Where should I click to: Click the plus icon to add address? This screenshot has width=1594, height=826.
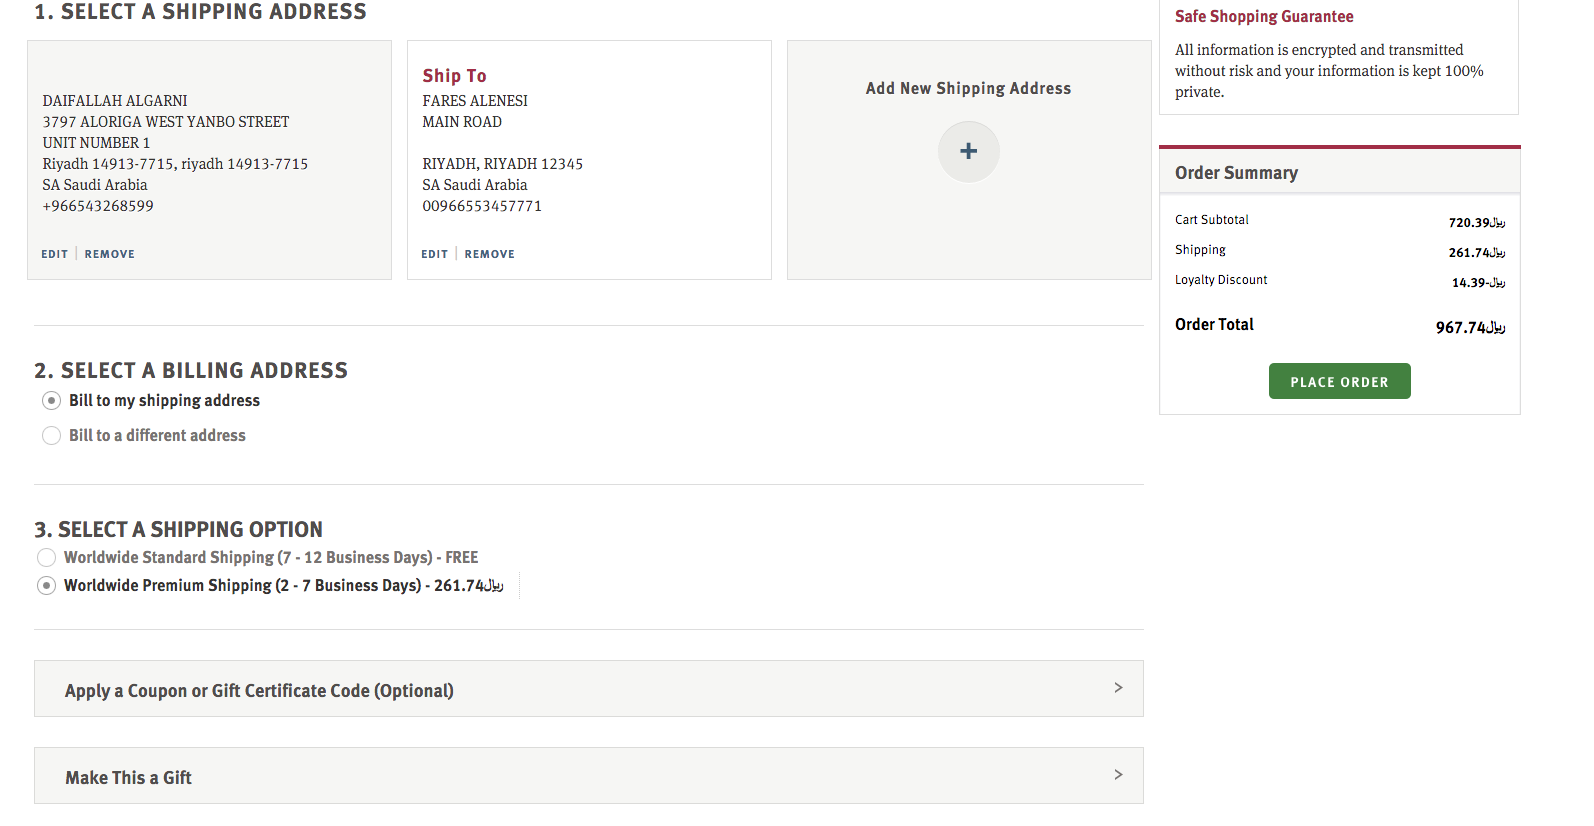coord(968,152)
